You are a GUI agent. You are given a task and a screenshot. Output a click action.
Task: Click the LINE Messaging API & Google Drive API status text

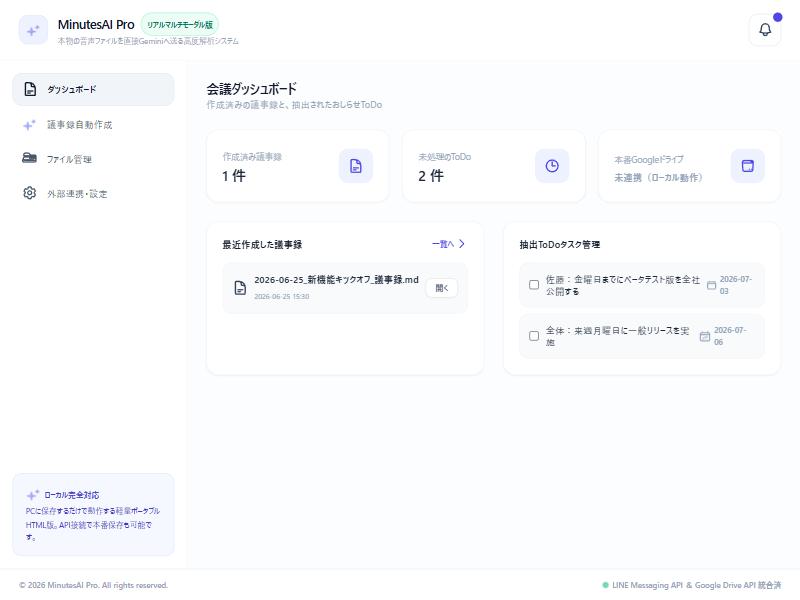pos(696,585)
